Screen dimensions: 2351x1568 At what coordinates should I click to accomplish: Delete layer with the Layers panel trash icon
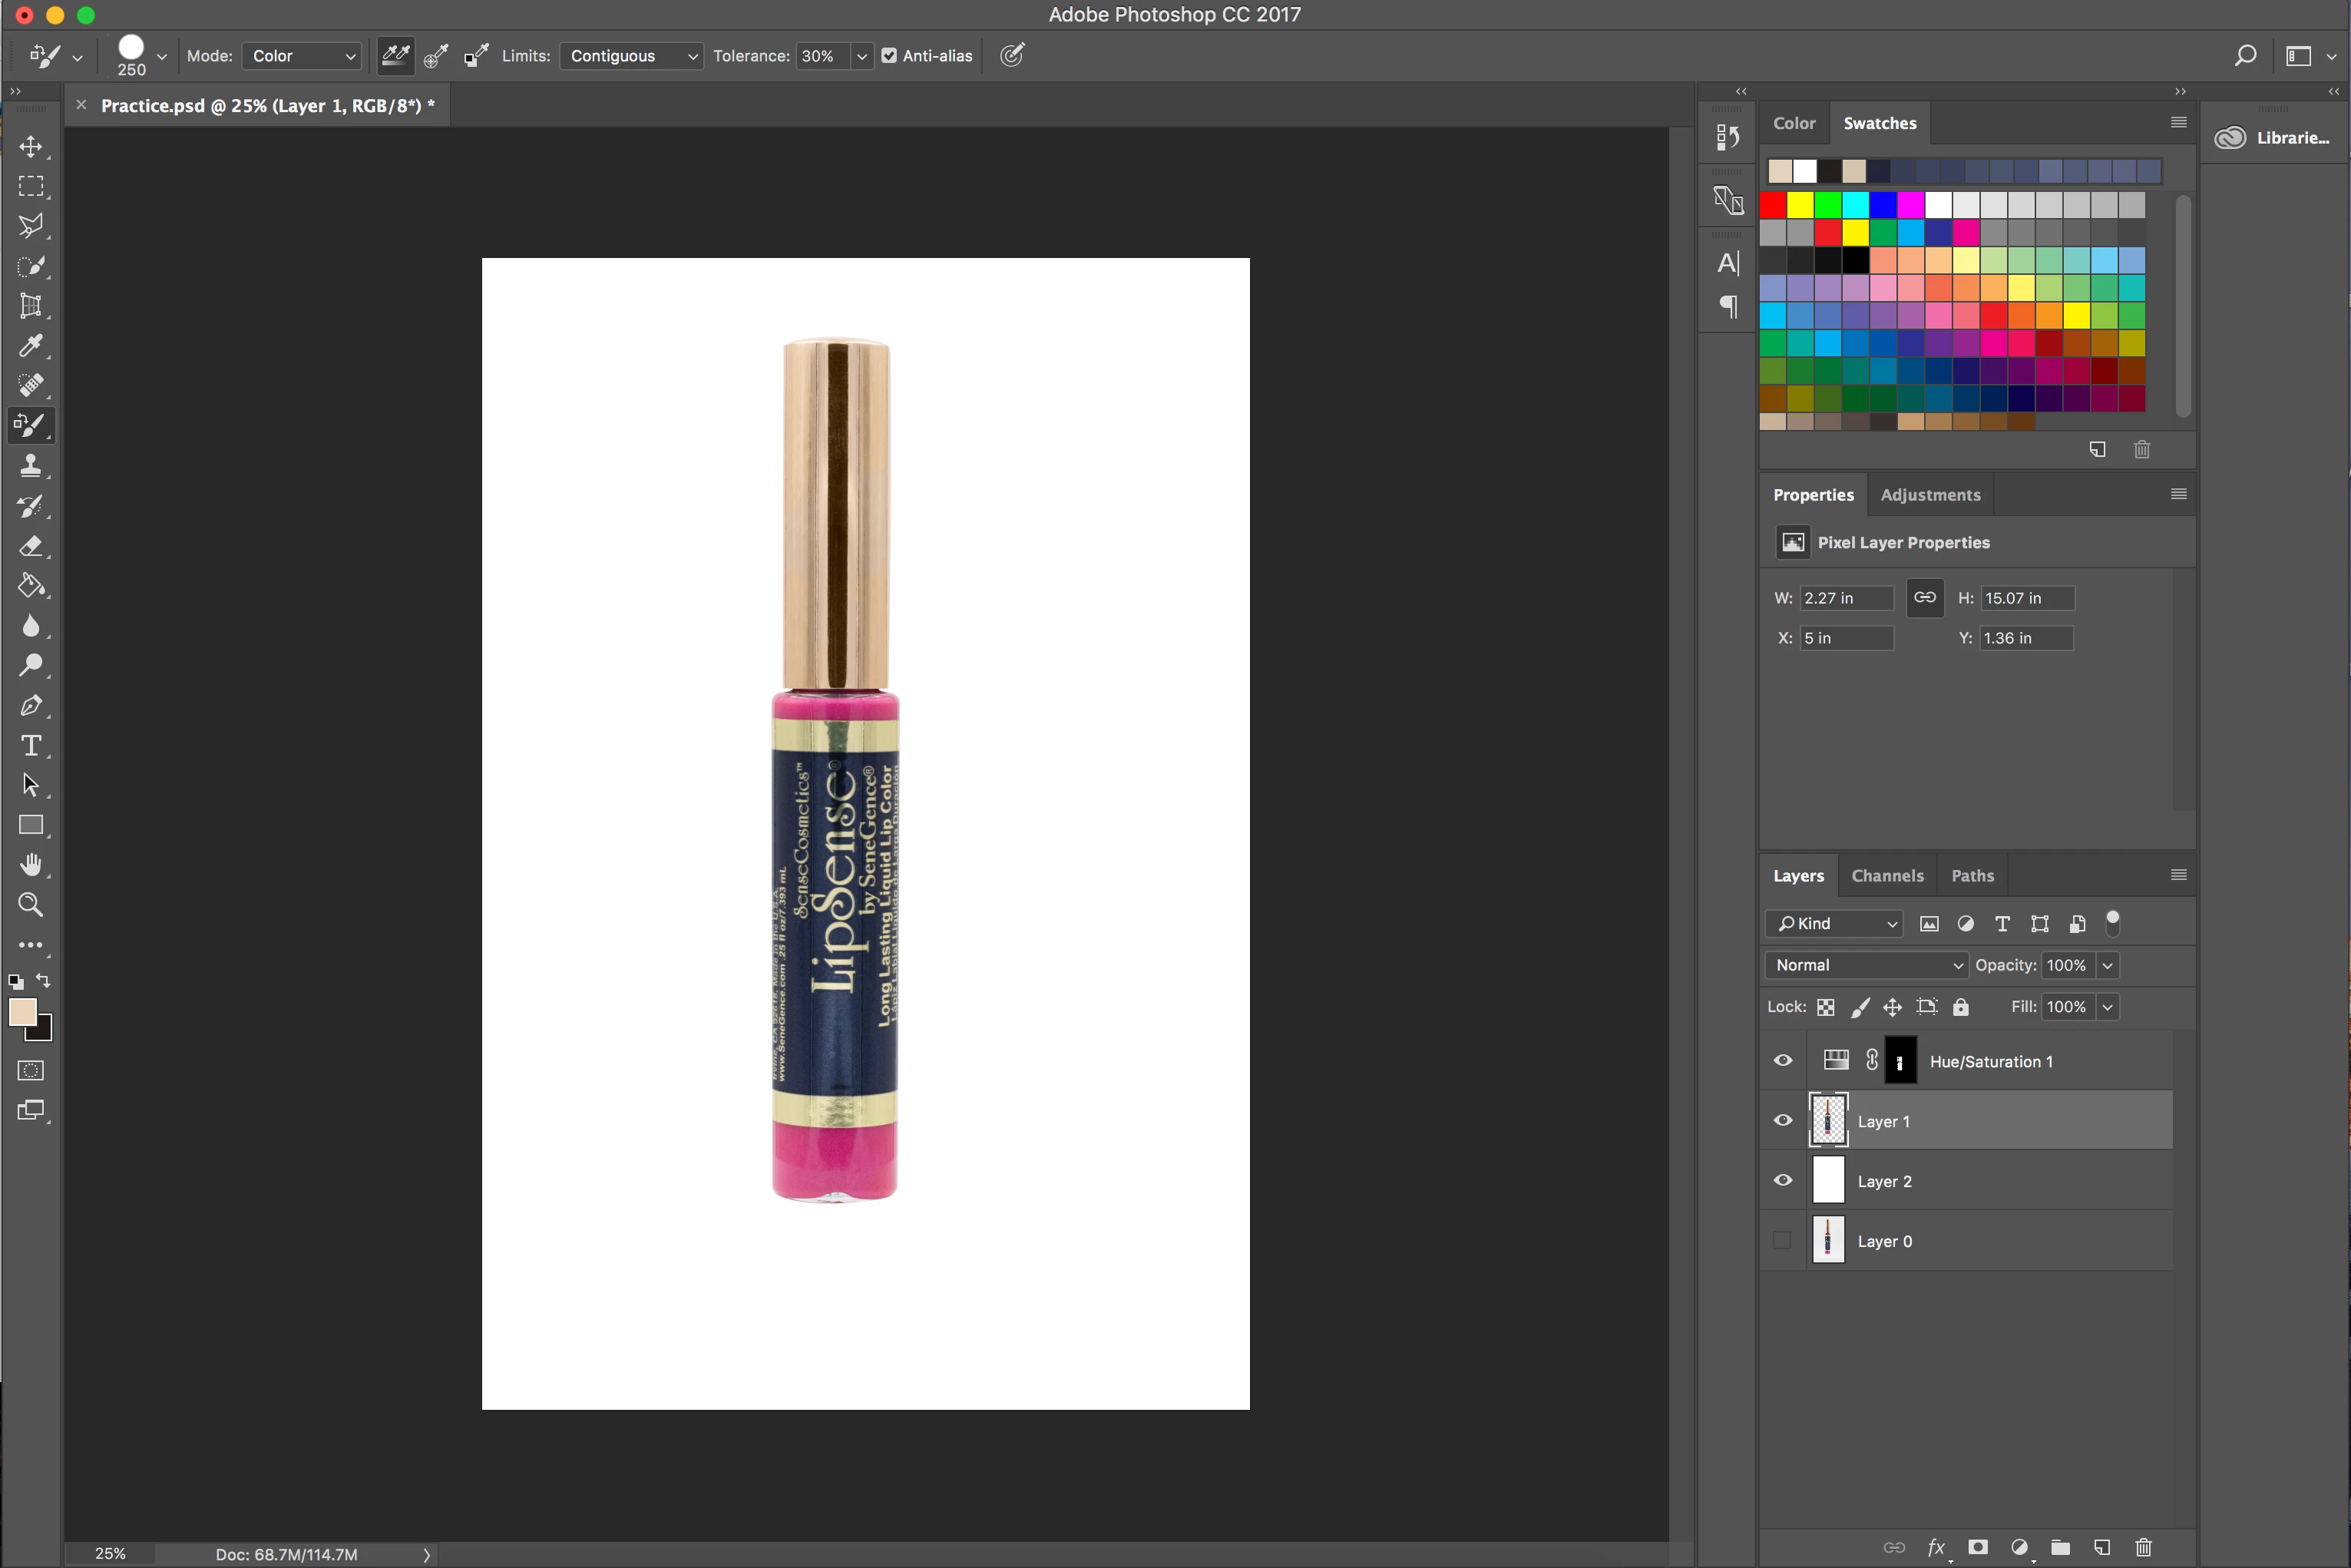(2143, 1547)
